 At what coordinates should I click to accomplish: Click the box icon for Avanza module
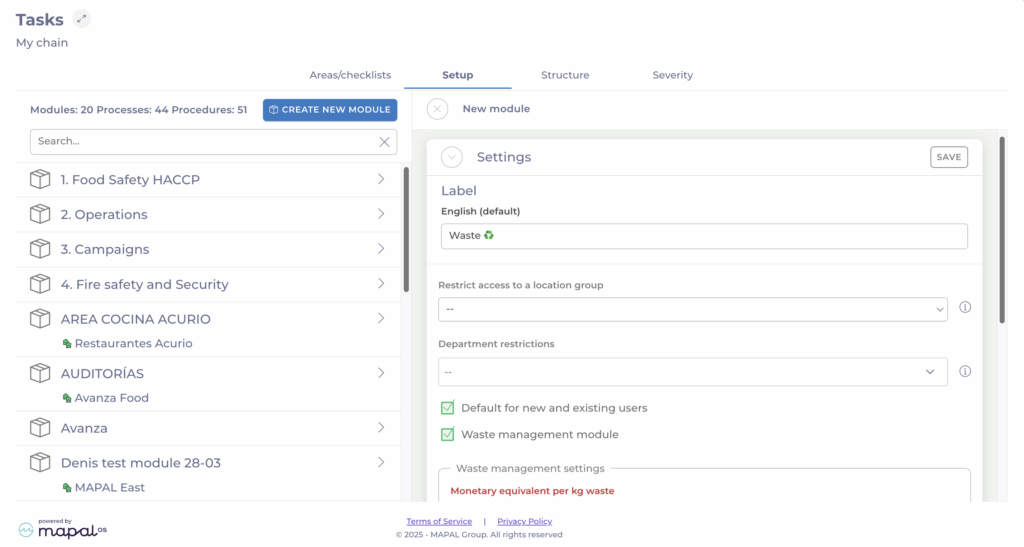[40, 428]
